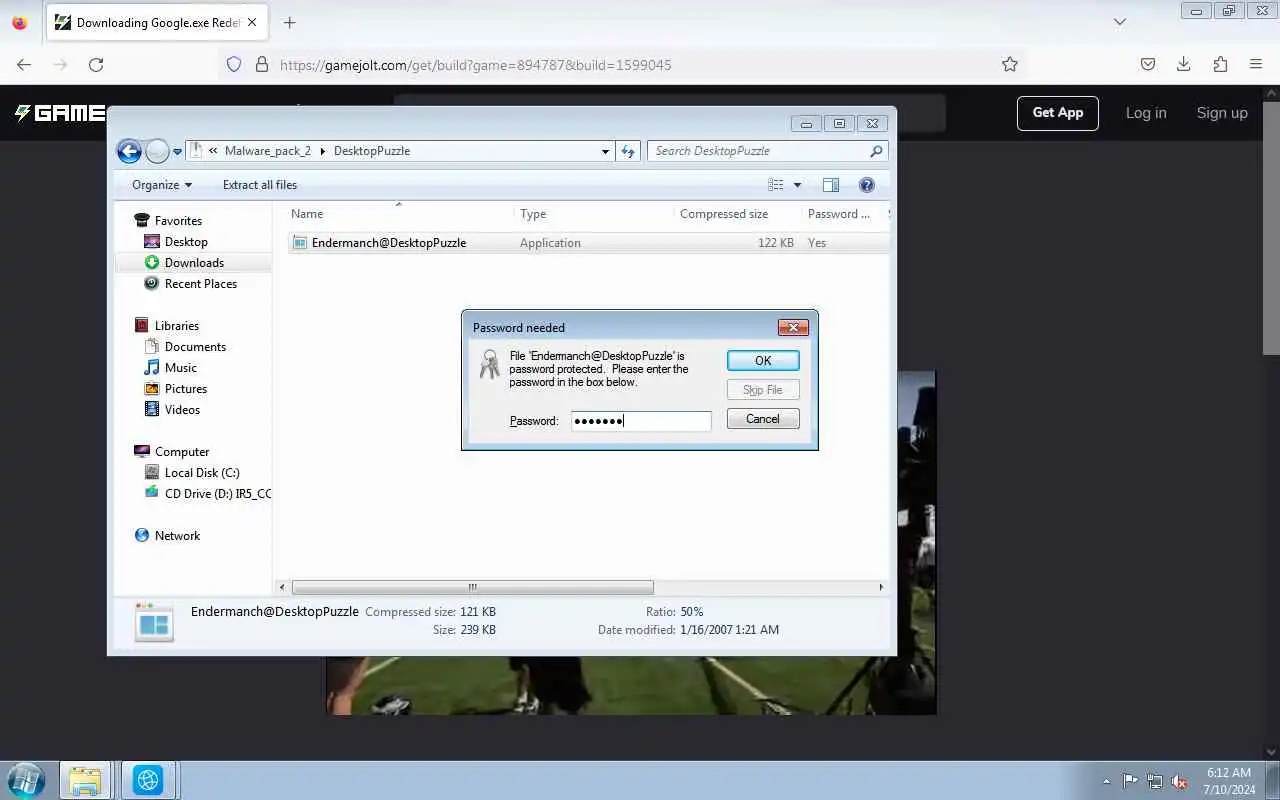
Task: Click the Skip File button
Action: [x=763, y=390]
